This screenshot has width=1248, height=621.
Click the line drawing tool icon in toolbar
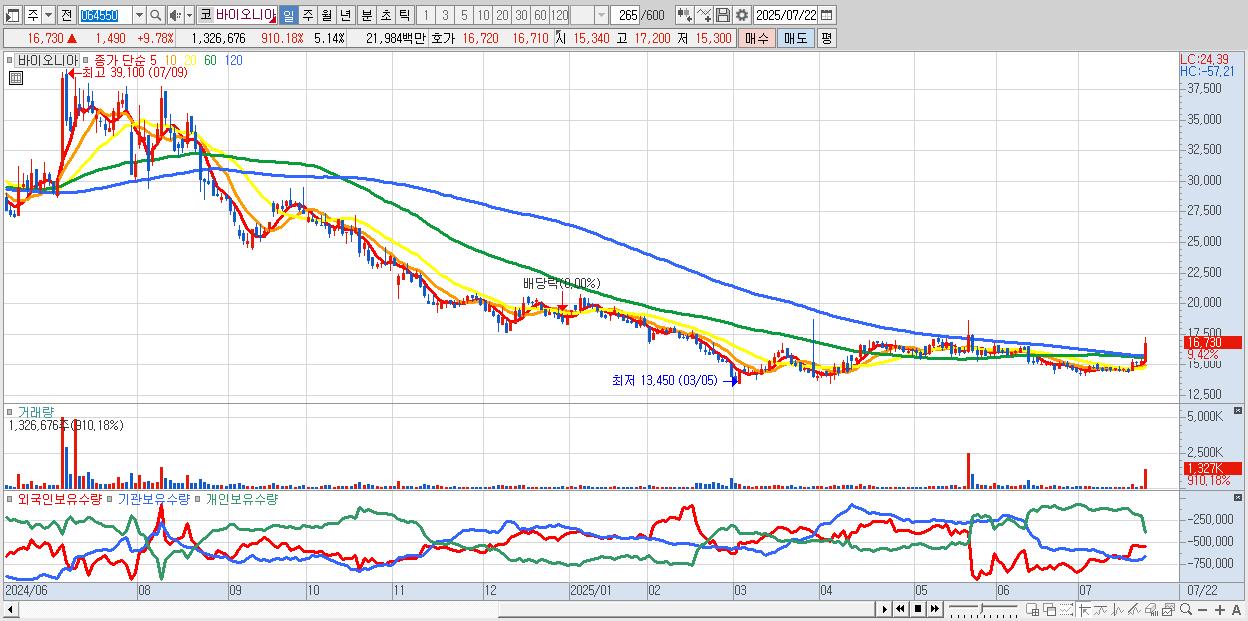(704, 15)
